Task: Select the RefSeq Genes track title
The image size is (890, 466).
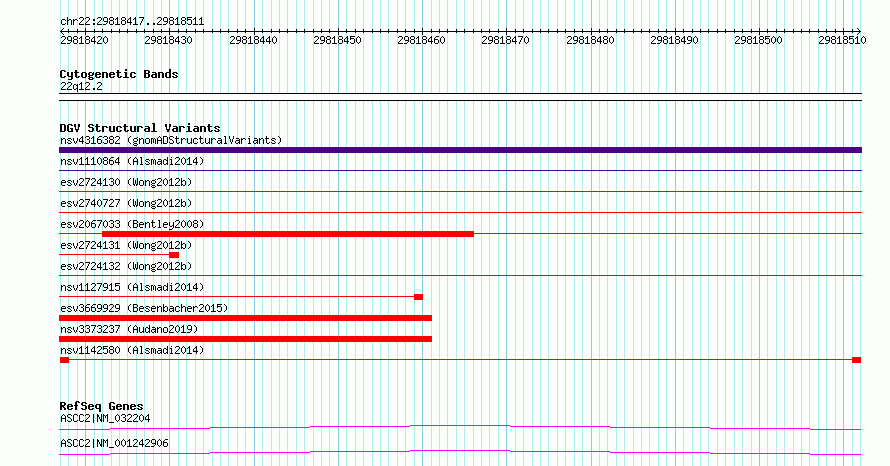Action: [101, 406]
